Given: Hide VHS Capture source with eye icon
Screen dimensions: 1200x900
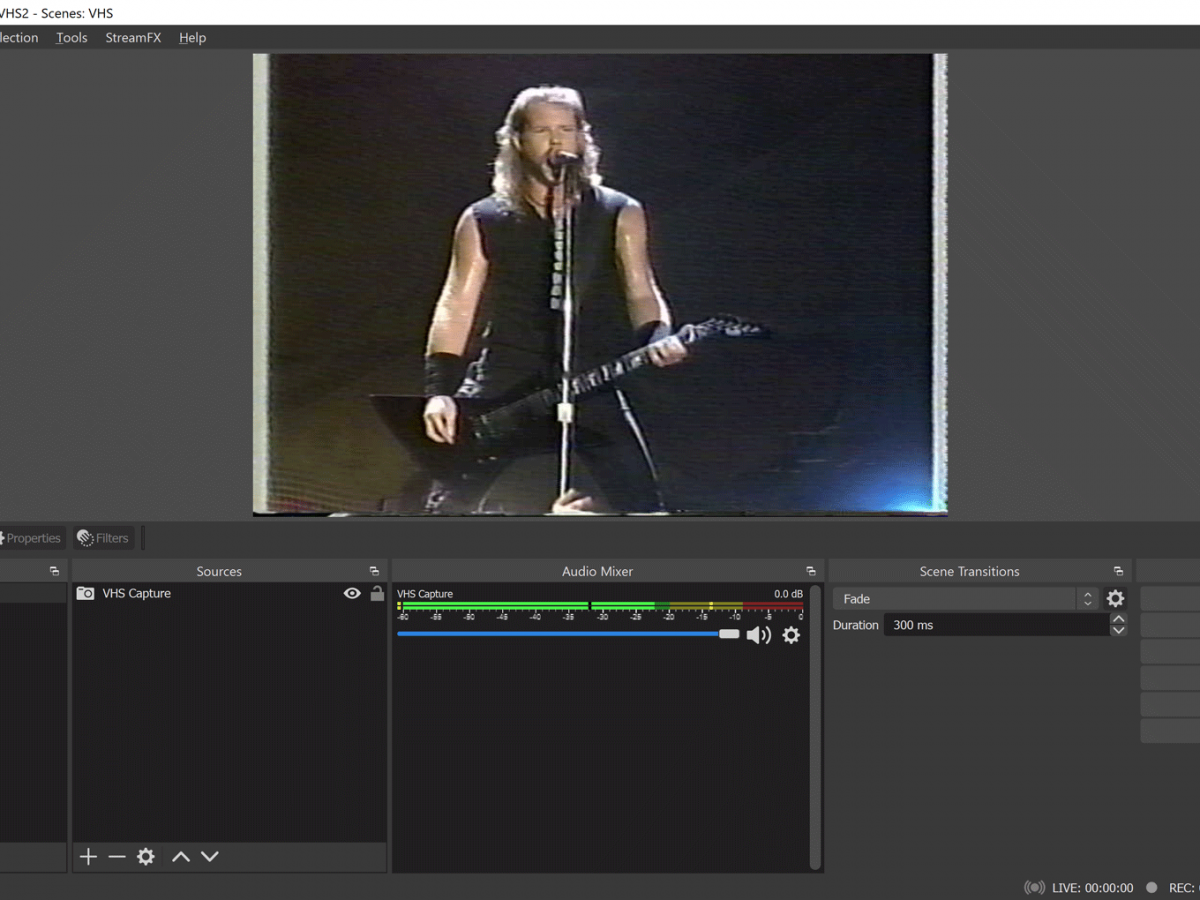Looking at the screenshot, I should click(352, 593).
